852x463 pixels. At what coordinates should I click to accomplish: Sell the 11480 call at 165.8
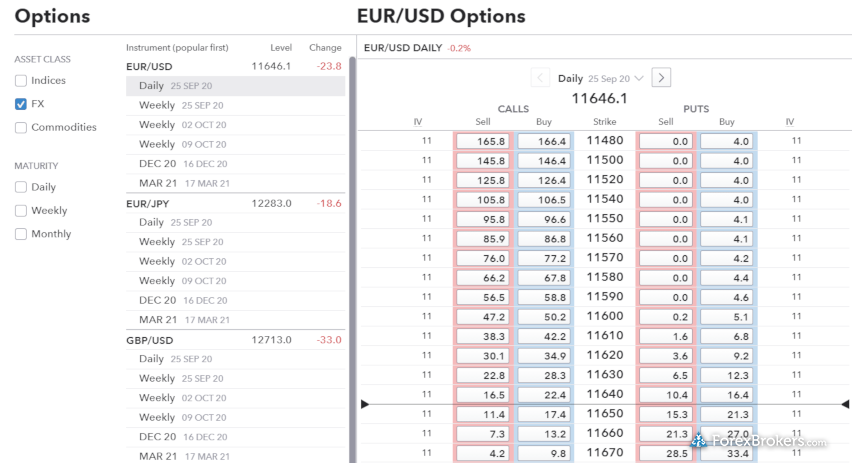pyautogui.click(x=483, y=141)
